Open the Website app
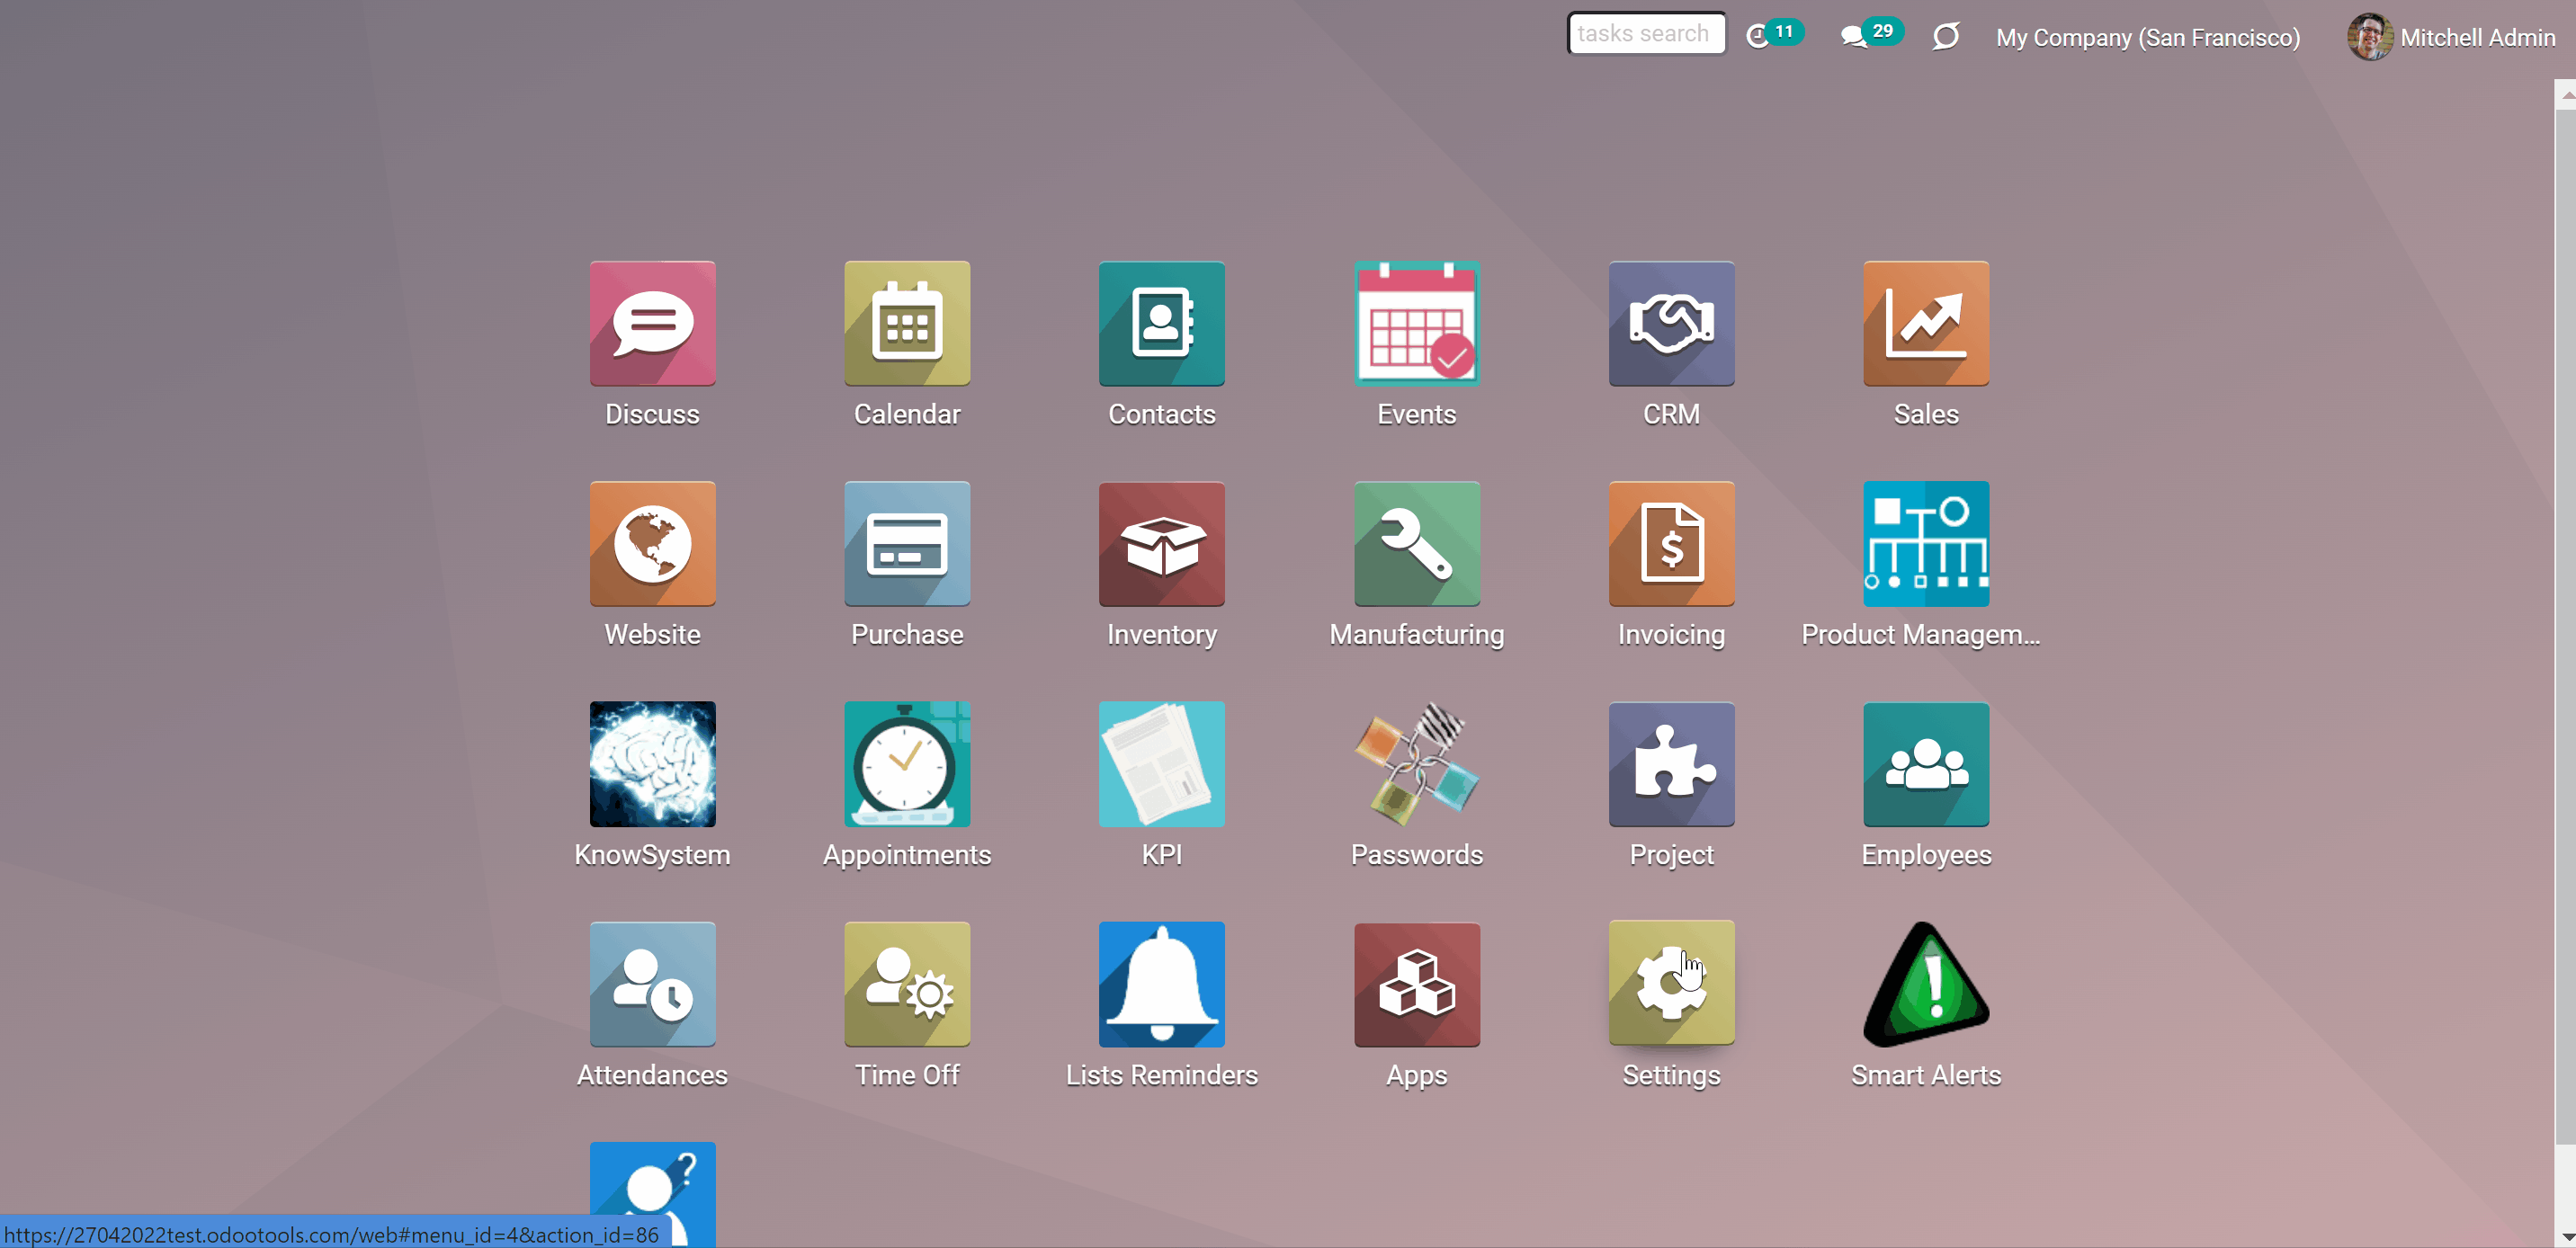This screenshot has width=2576, height=1248. [652, 544]
